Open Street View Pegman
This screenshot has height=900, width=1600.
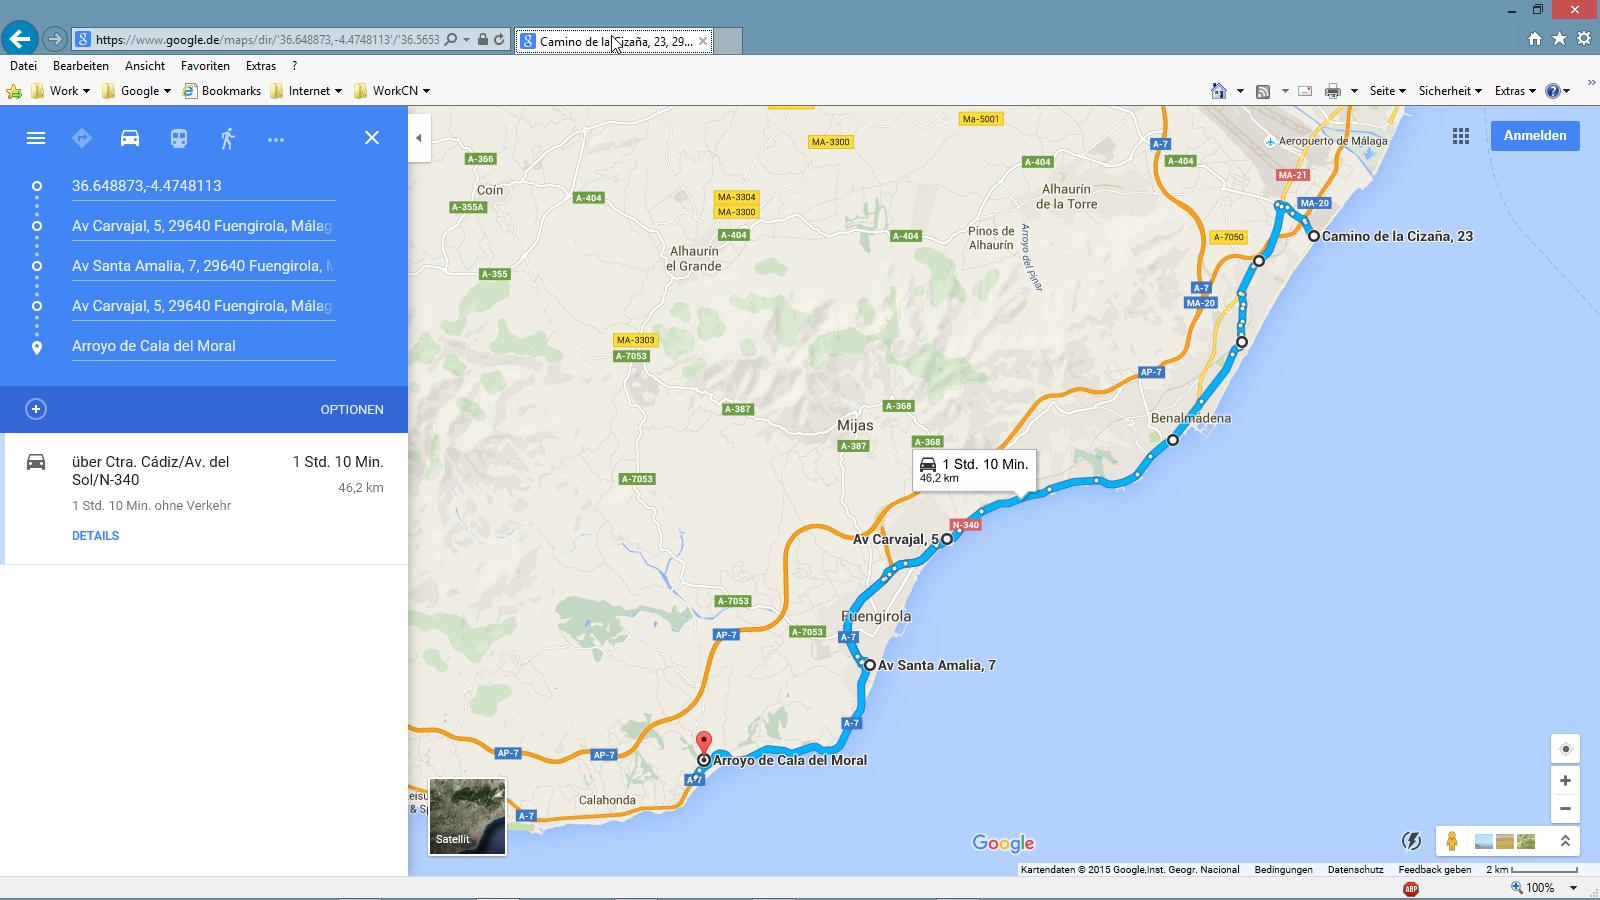[1452, 842]
